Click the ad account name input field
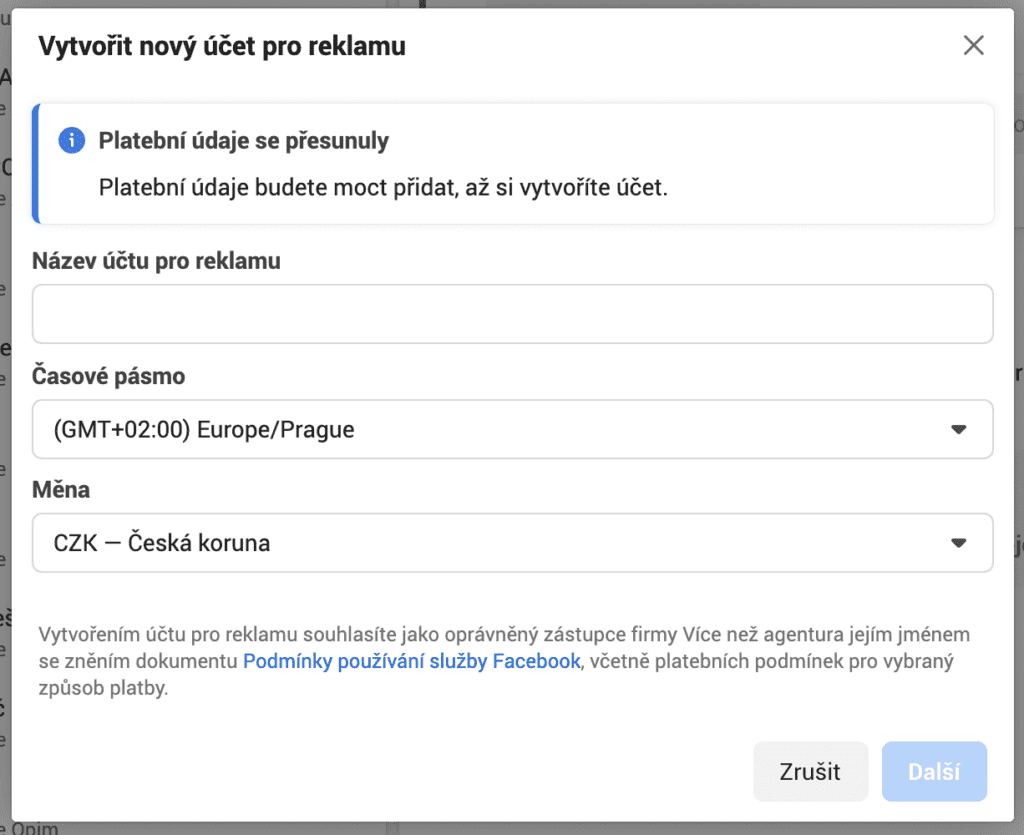This screenshot has height=835, width=1024. coord(512,314)
